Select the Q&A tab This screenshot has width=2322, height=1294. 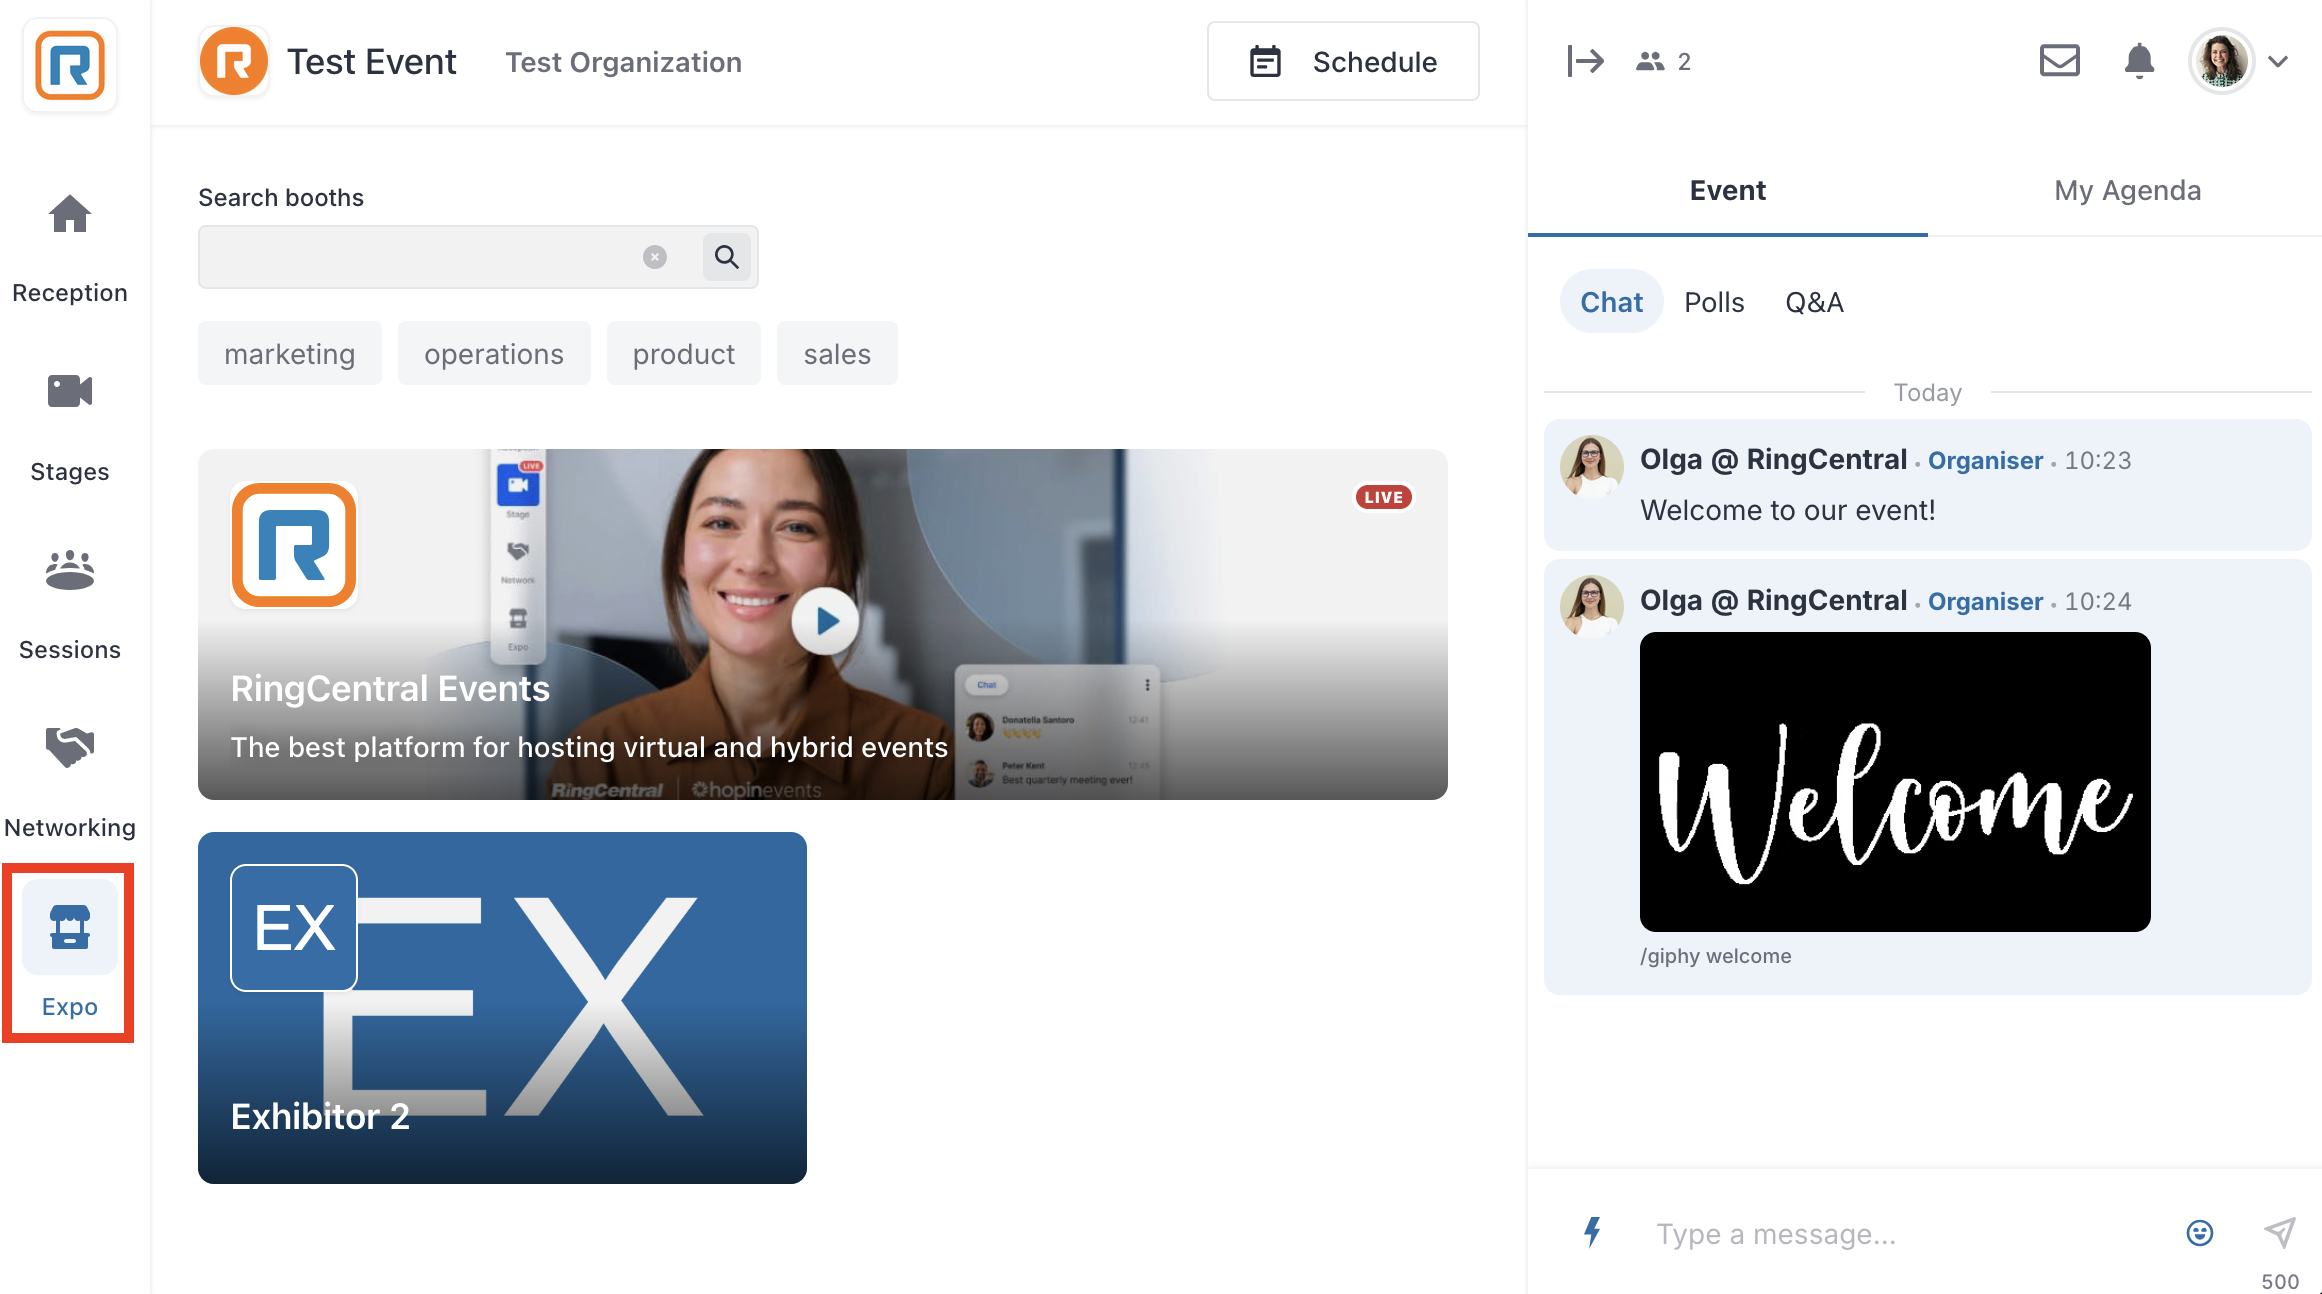(1814, 302)
